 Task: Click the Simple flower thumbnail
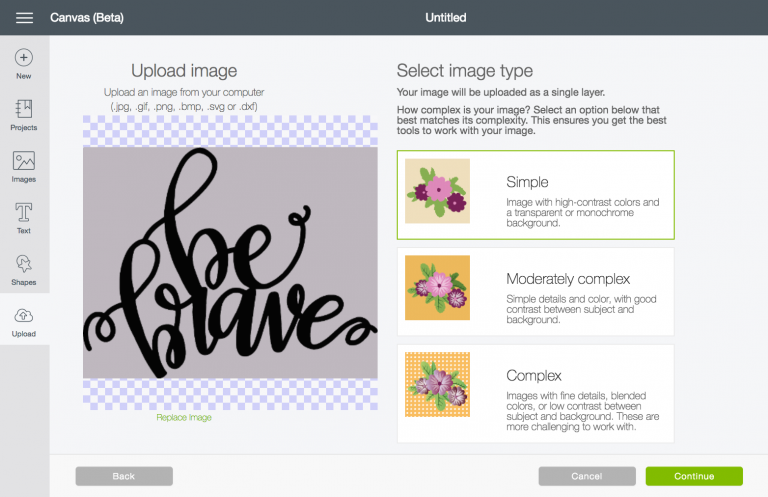437,191
